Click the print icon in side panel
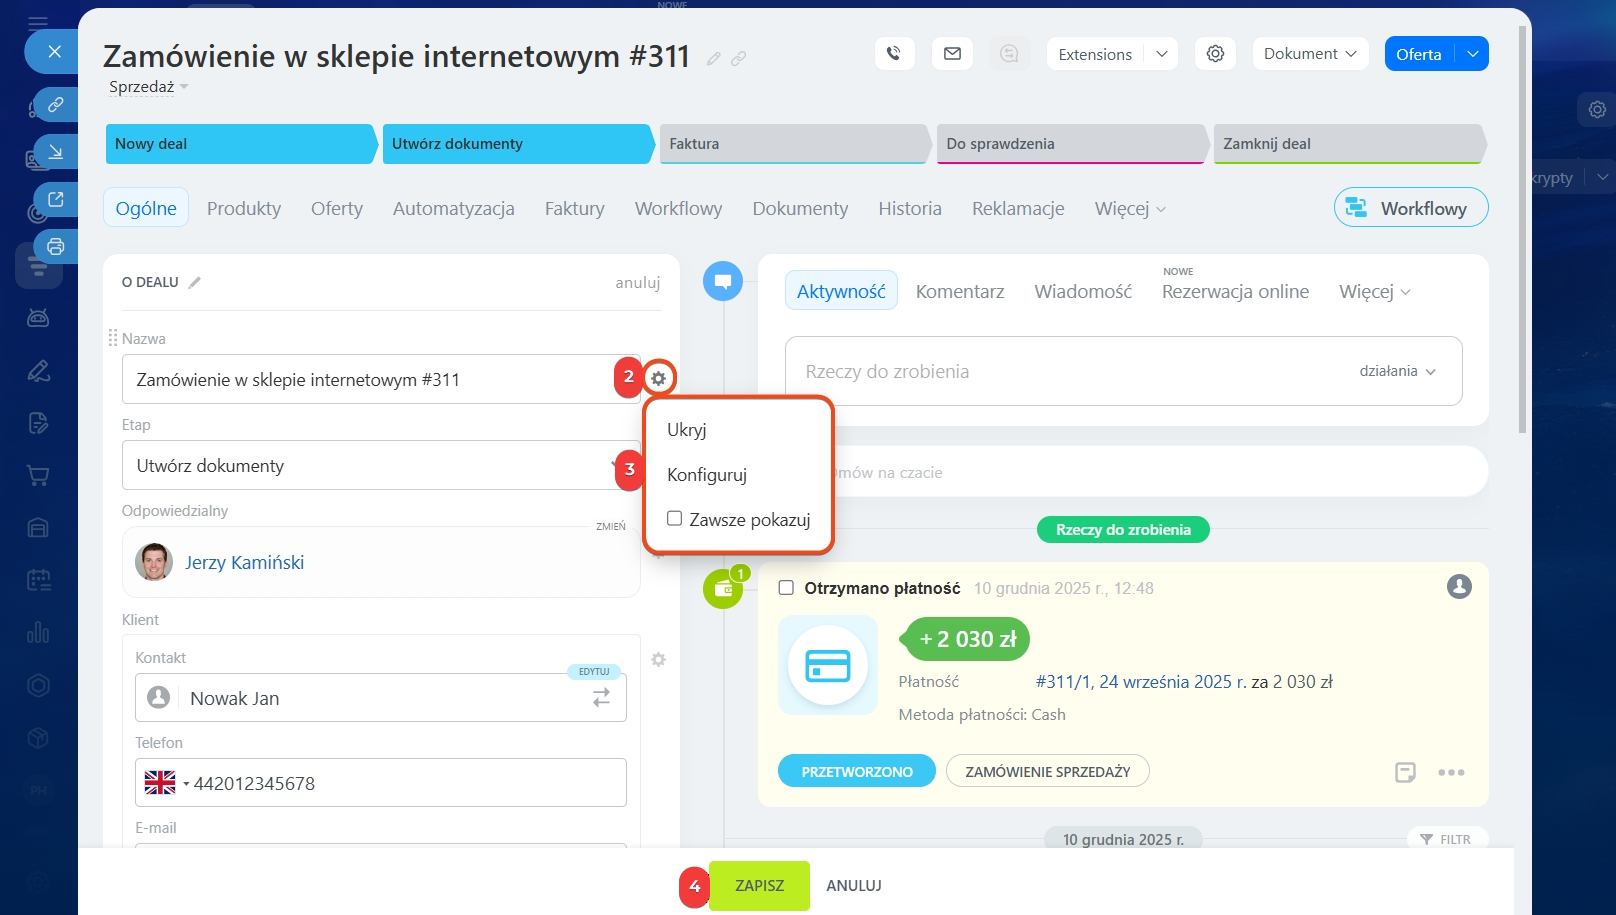 click(56, 246)
